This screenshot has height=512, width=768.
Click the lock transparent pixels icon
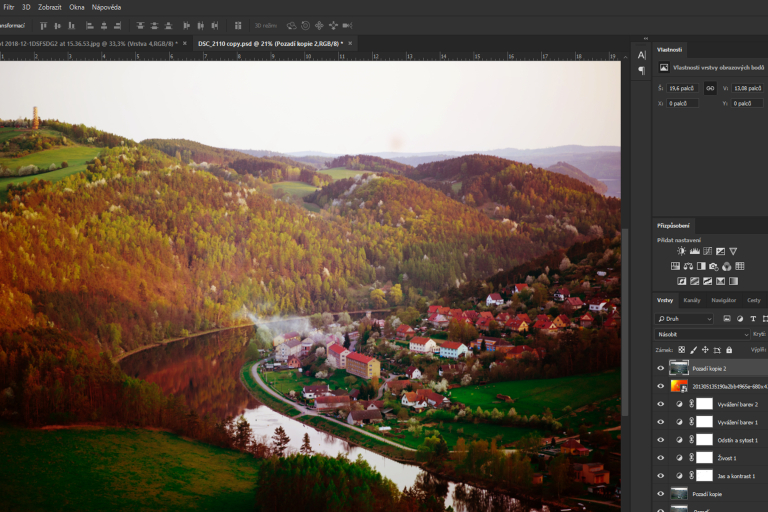[x=681, y=350]
